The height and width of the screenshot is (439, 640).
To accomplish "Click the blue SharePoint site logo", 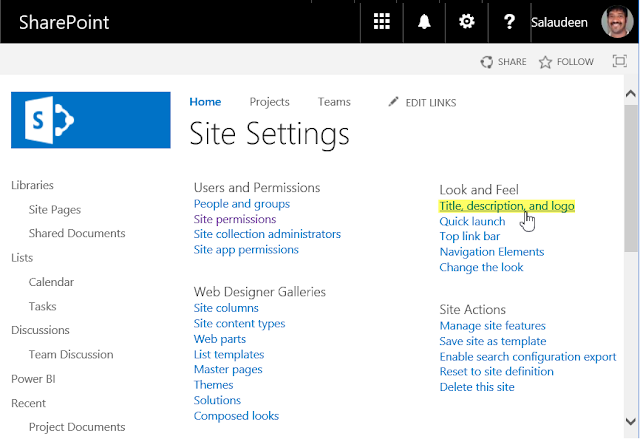I will (x=91, y=120).
